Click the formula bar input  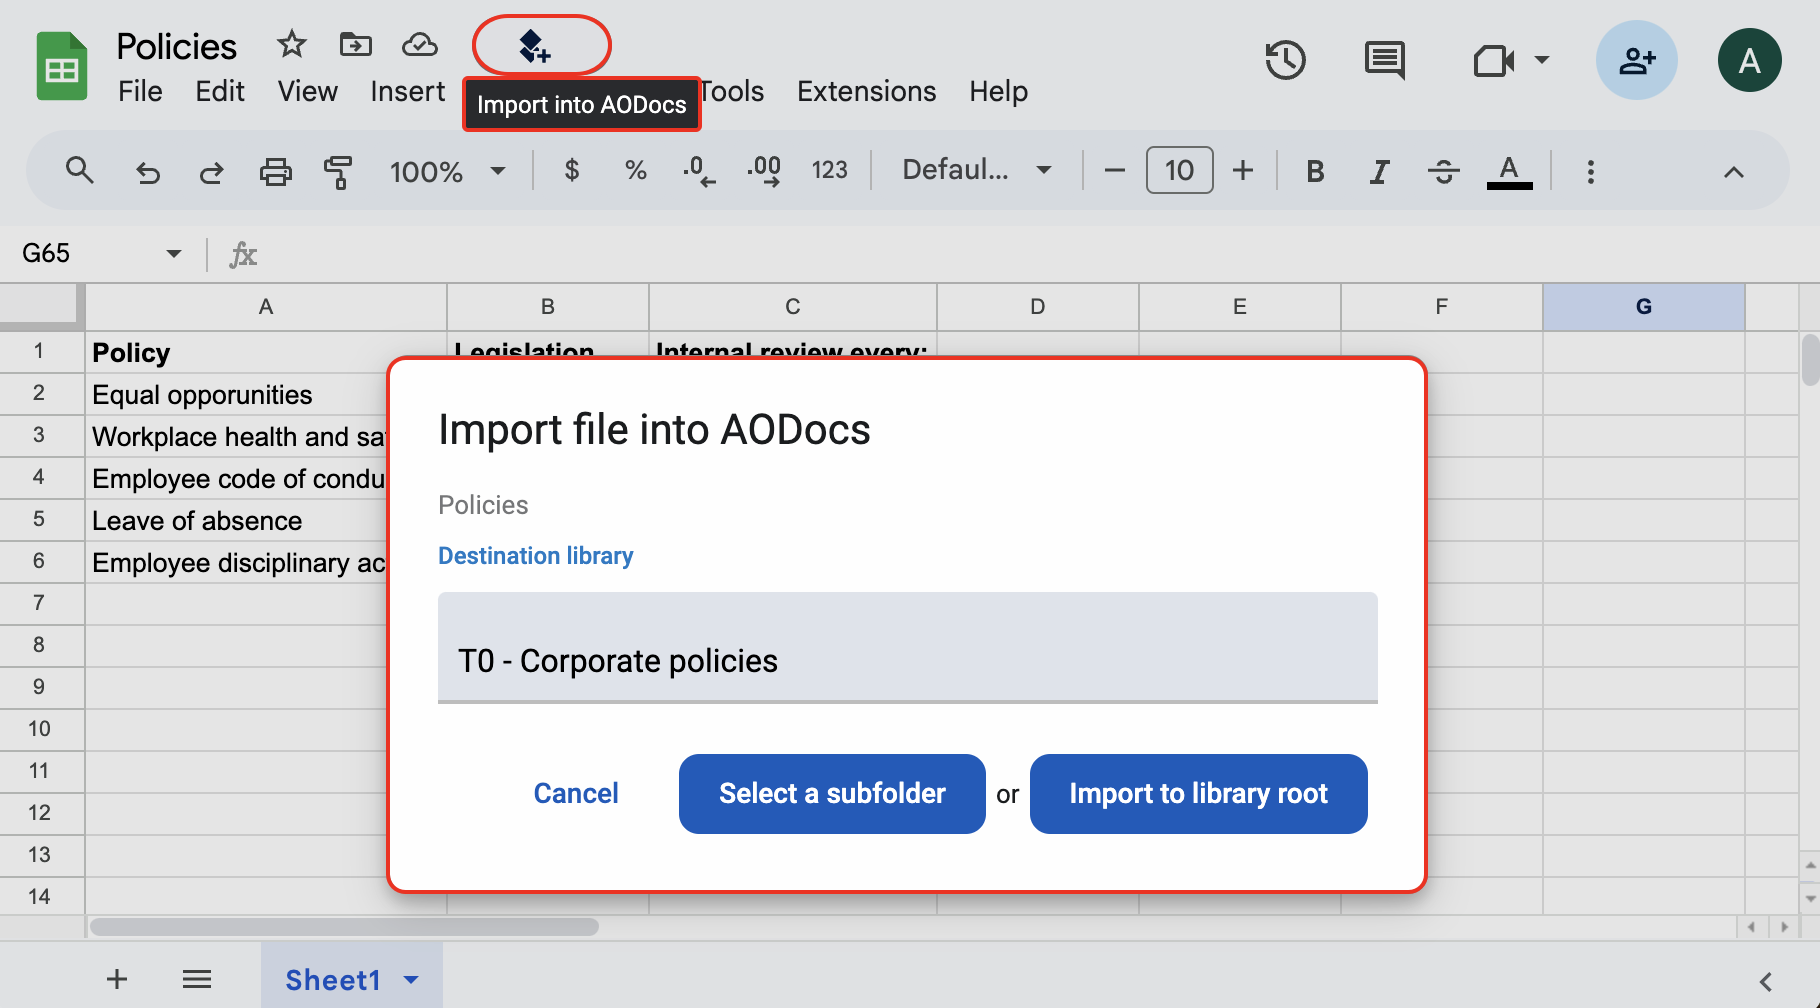(x=1040, y=254)
